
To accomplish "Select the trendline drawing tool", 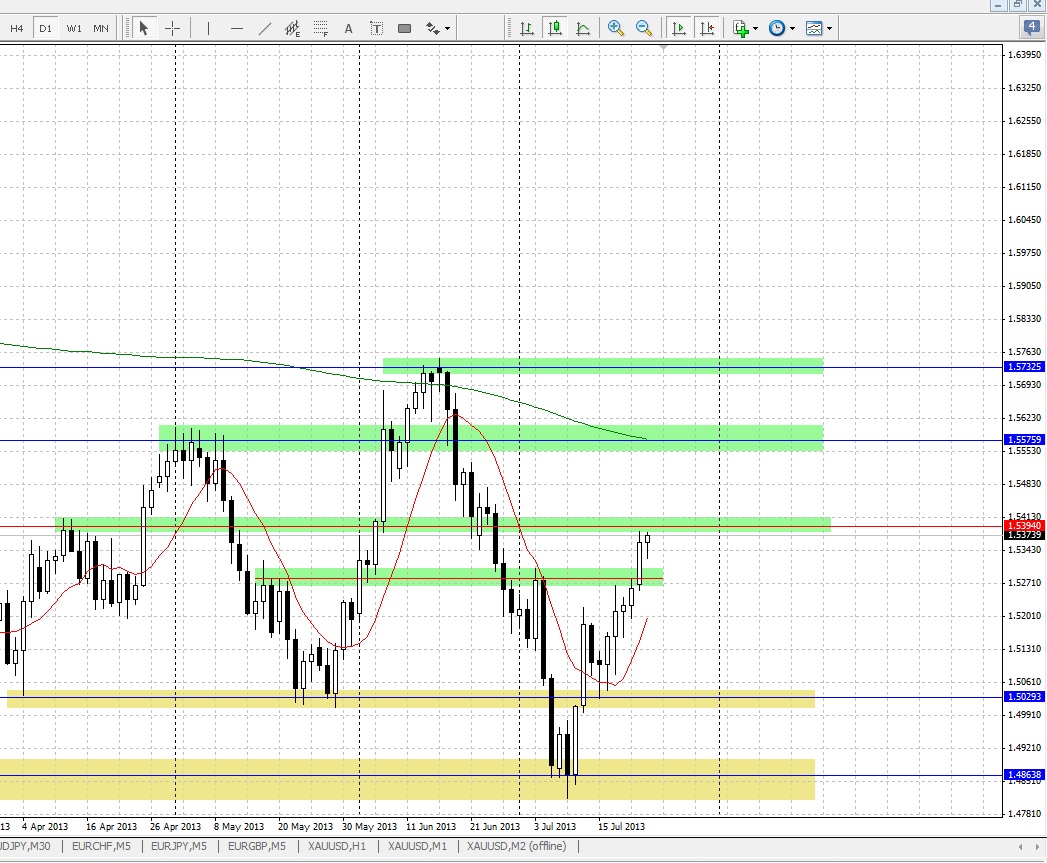I will (x=264, y=28).
